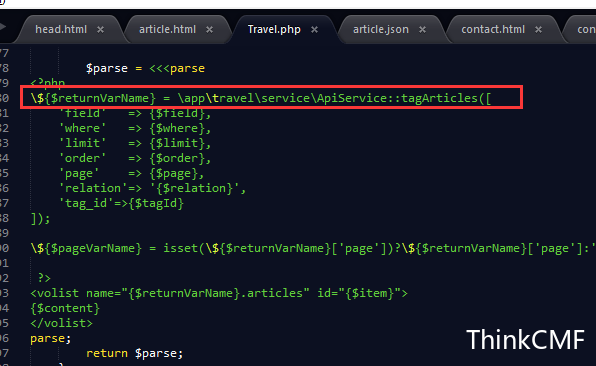
Task: Click the highlighted ApiService::tagArticles line
Action: [x=261, y=98]
